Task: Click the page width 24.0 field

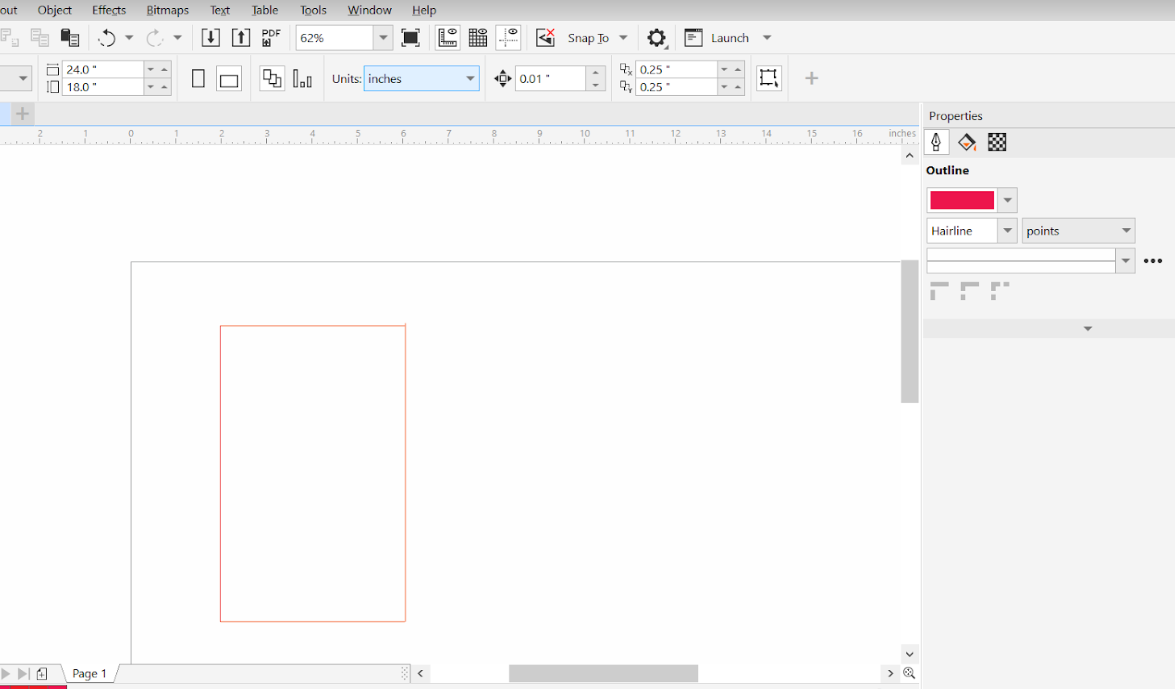Action: (102, 69)
